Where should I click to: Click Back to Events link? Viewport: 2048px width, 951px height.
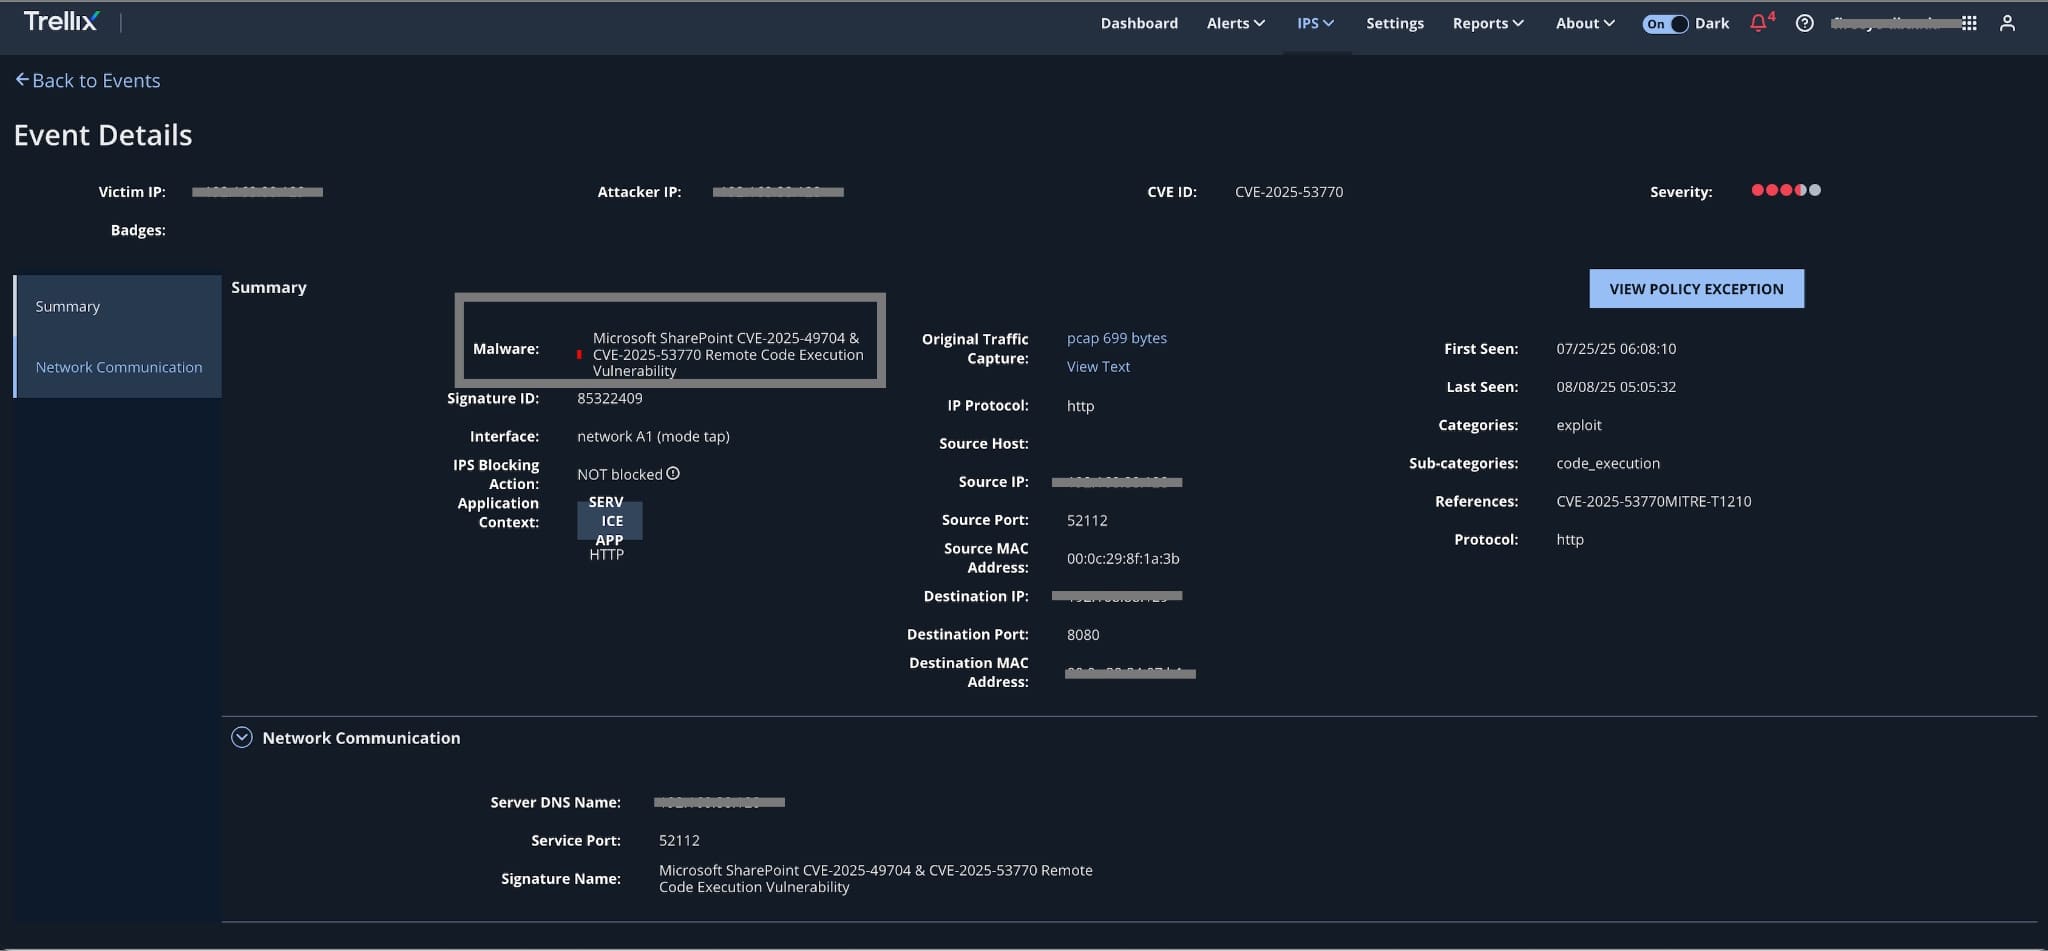[96, 80]
